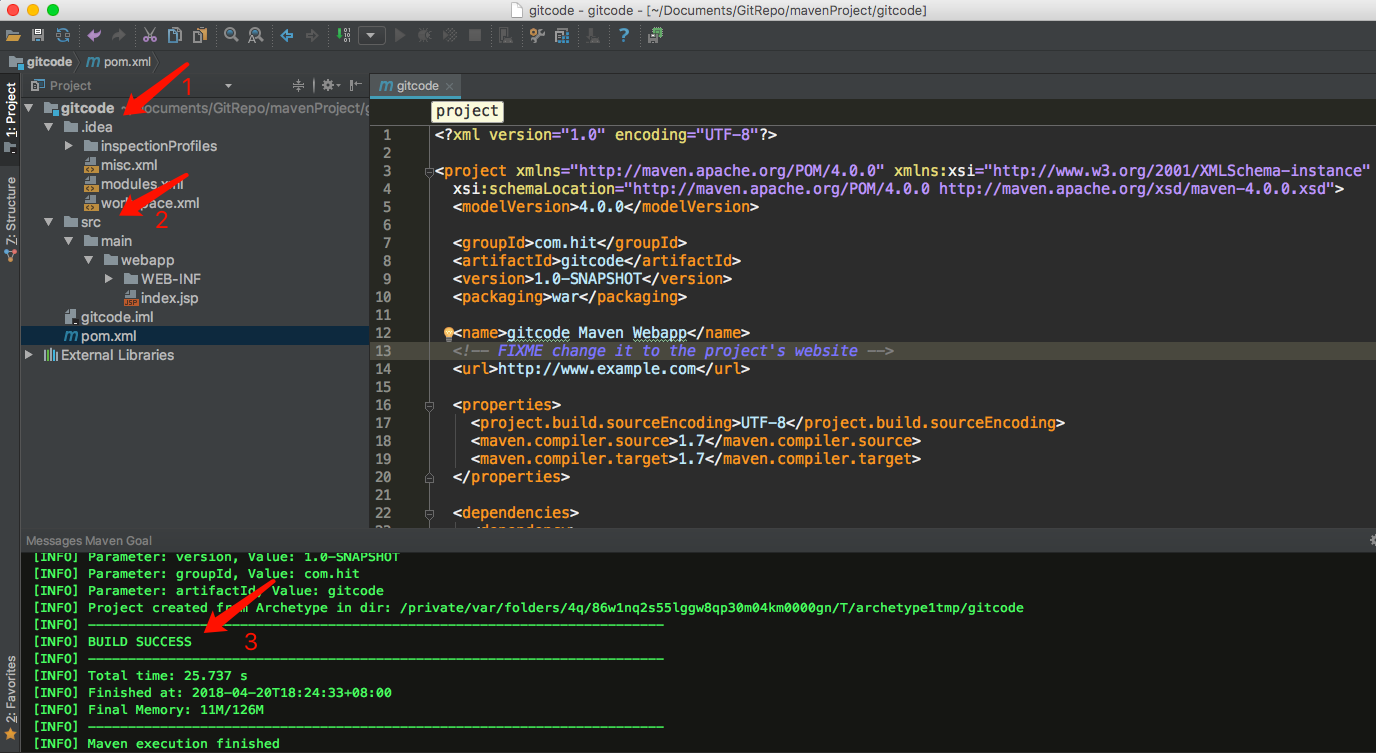
Task: Click the Redo arrow icon
Action: click(x=119, y=35)
